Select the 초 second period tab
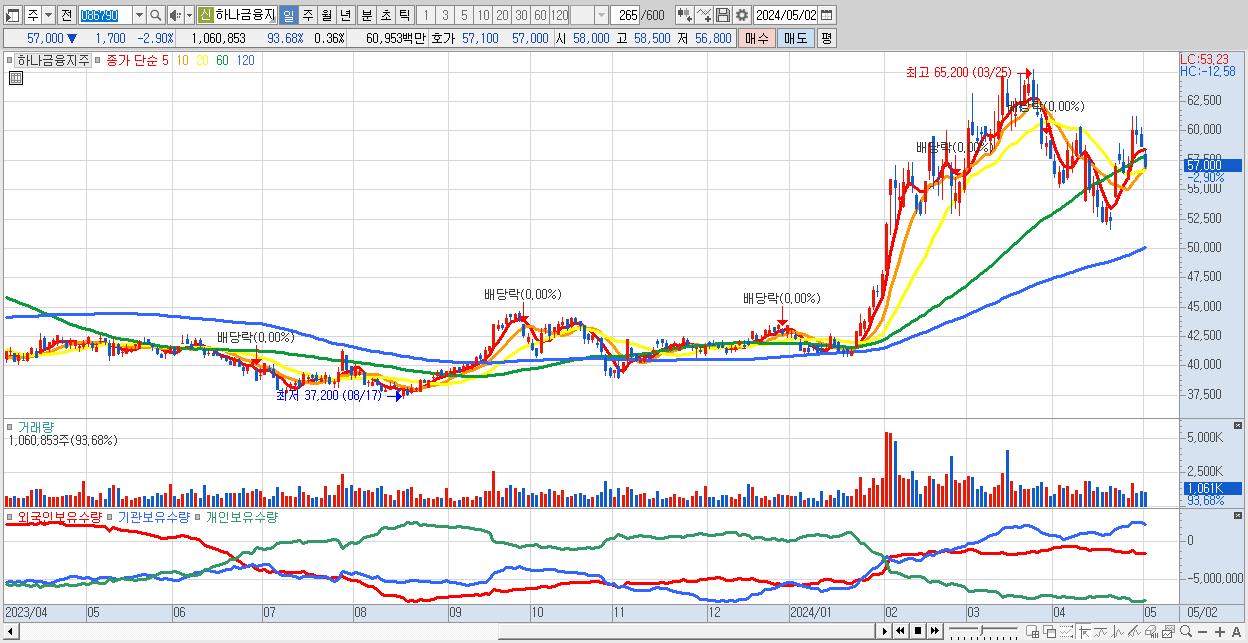 pyautogui.click(x=386, y=15)
